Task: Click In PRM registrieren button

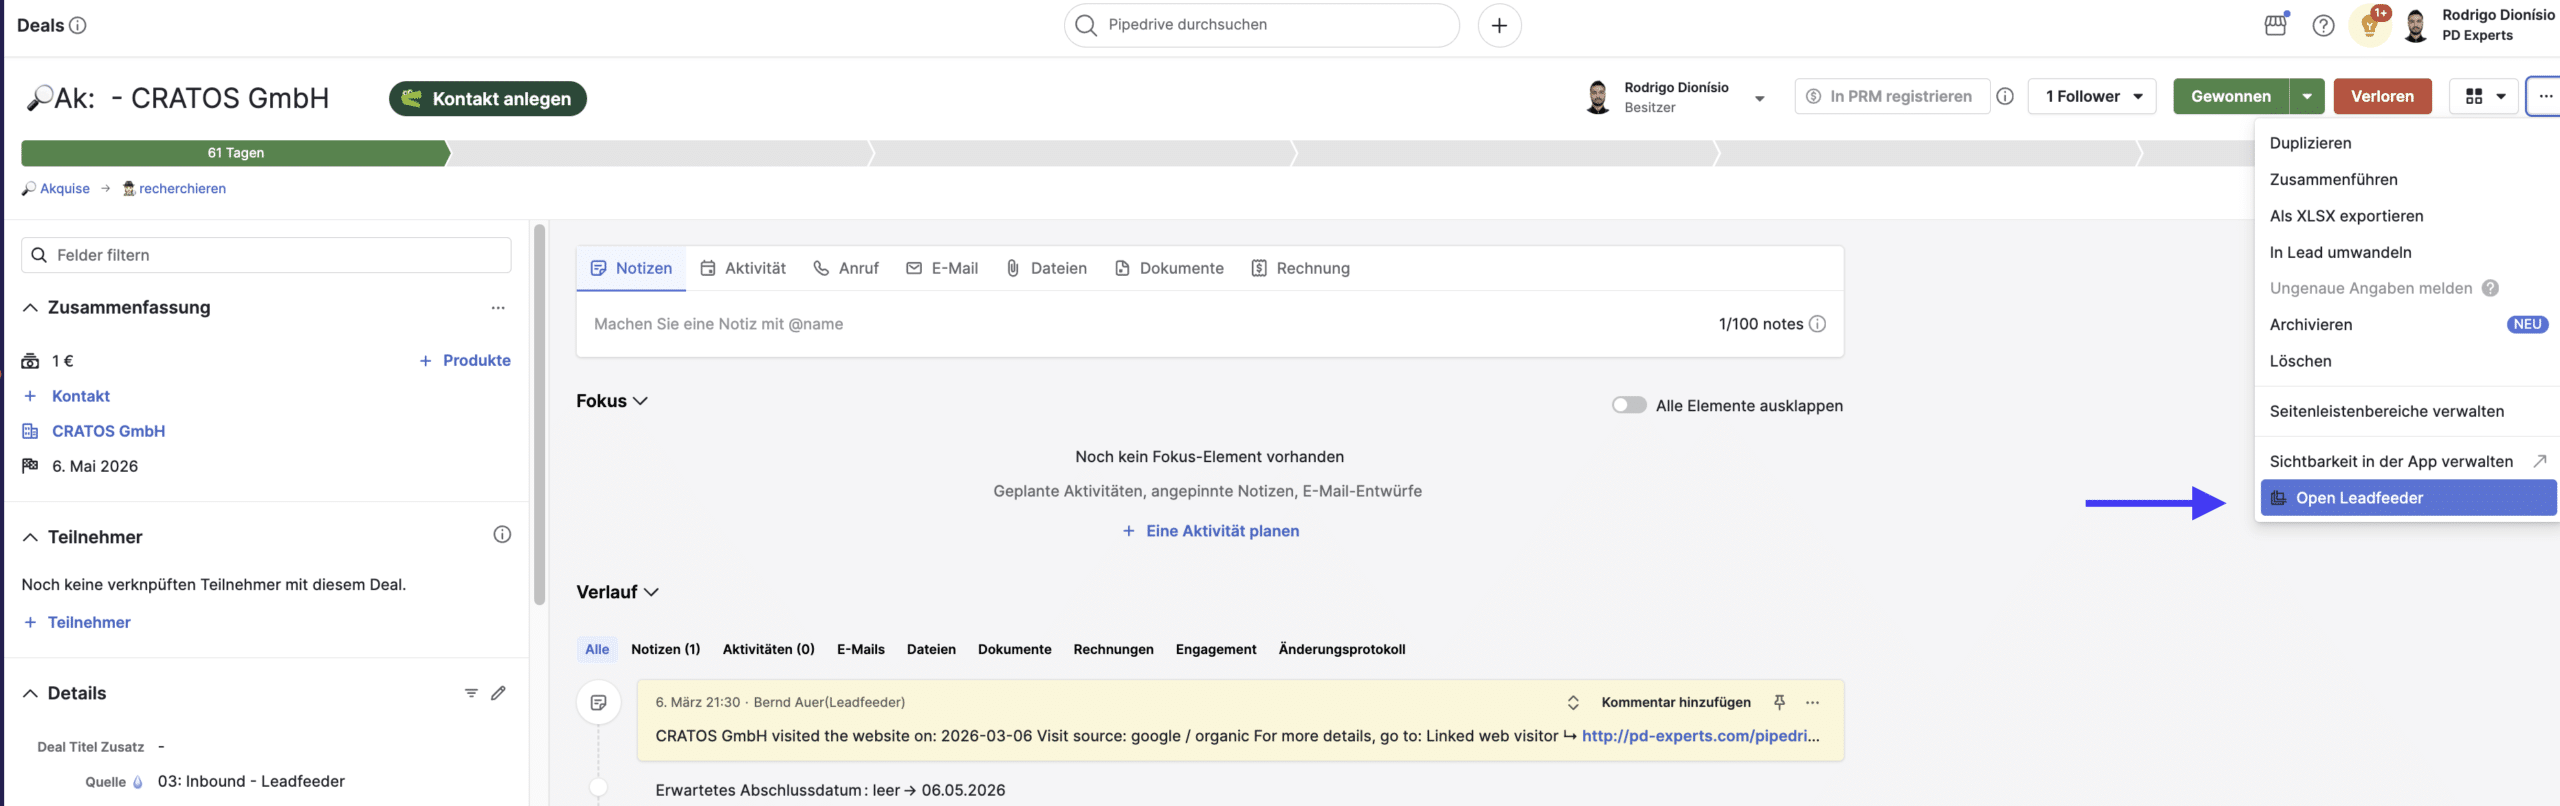Action: point(1892,96)
